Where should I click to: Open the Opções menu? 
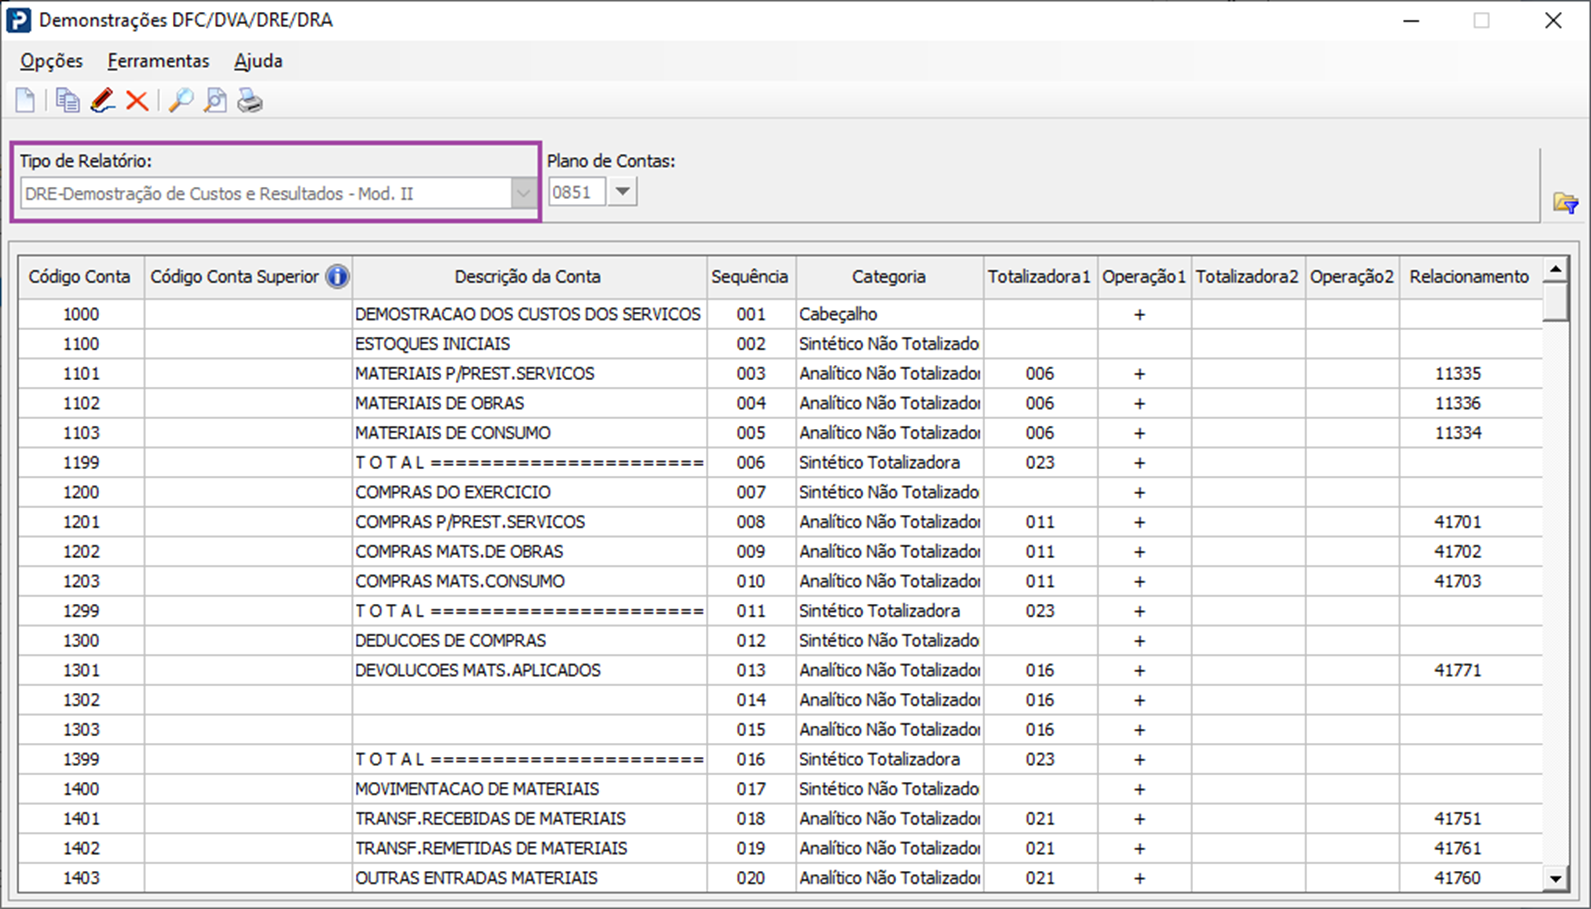click(51, 61)
